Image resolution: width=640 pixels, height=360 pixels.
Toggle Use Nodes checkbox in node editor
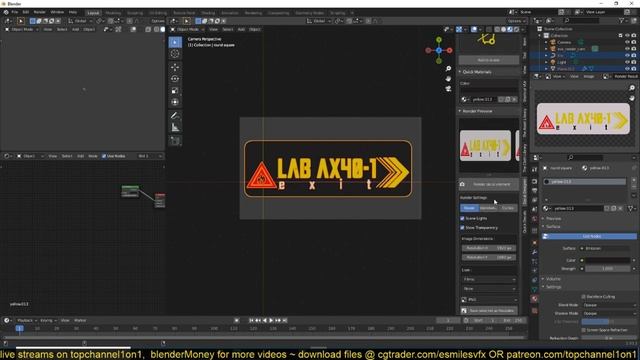click(104, 156)
